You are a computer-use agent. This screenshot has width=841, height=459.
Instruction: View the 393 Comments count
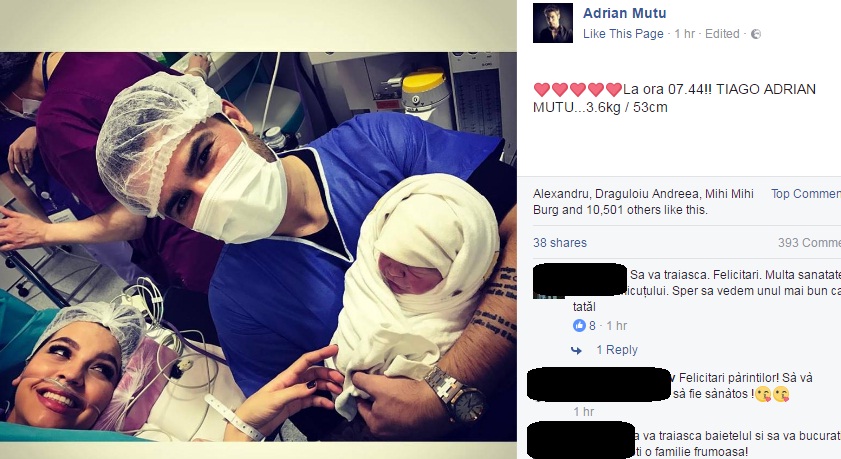point(809,243)
